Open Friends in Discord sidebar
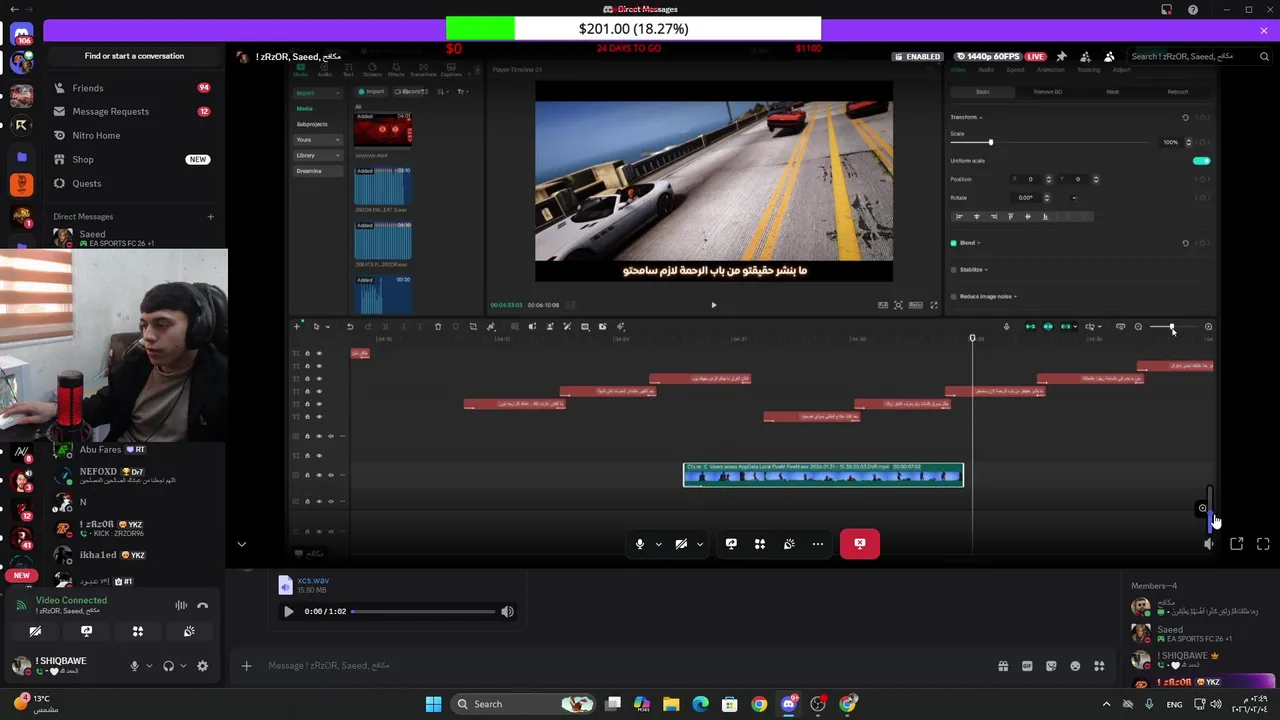Image resolution: width=1280 pixels, height=720 pixels. pyautogui.click(x=134, y=88)
